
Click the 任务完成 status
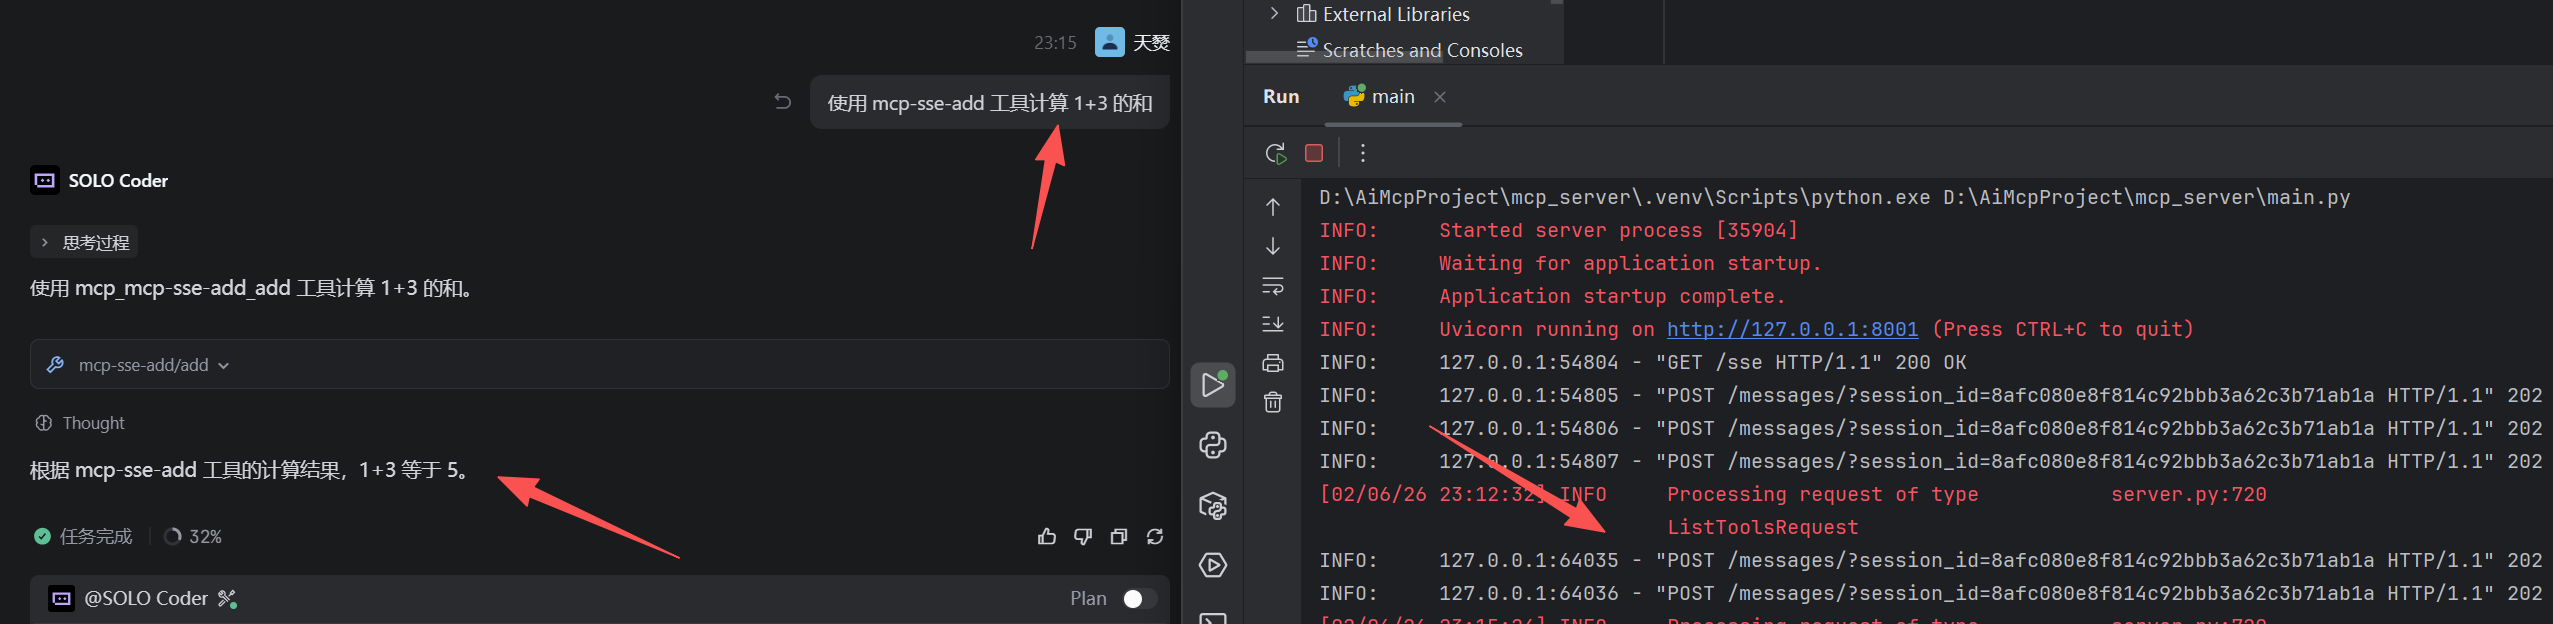(x=83, y=537)
